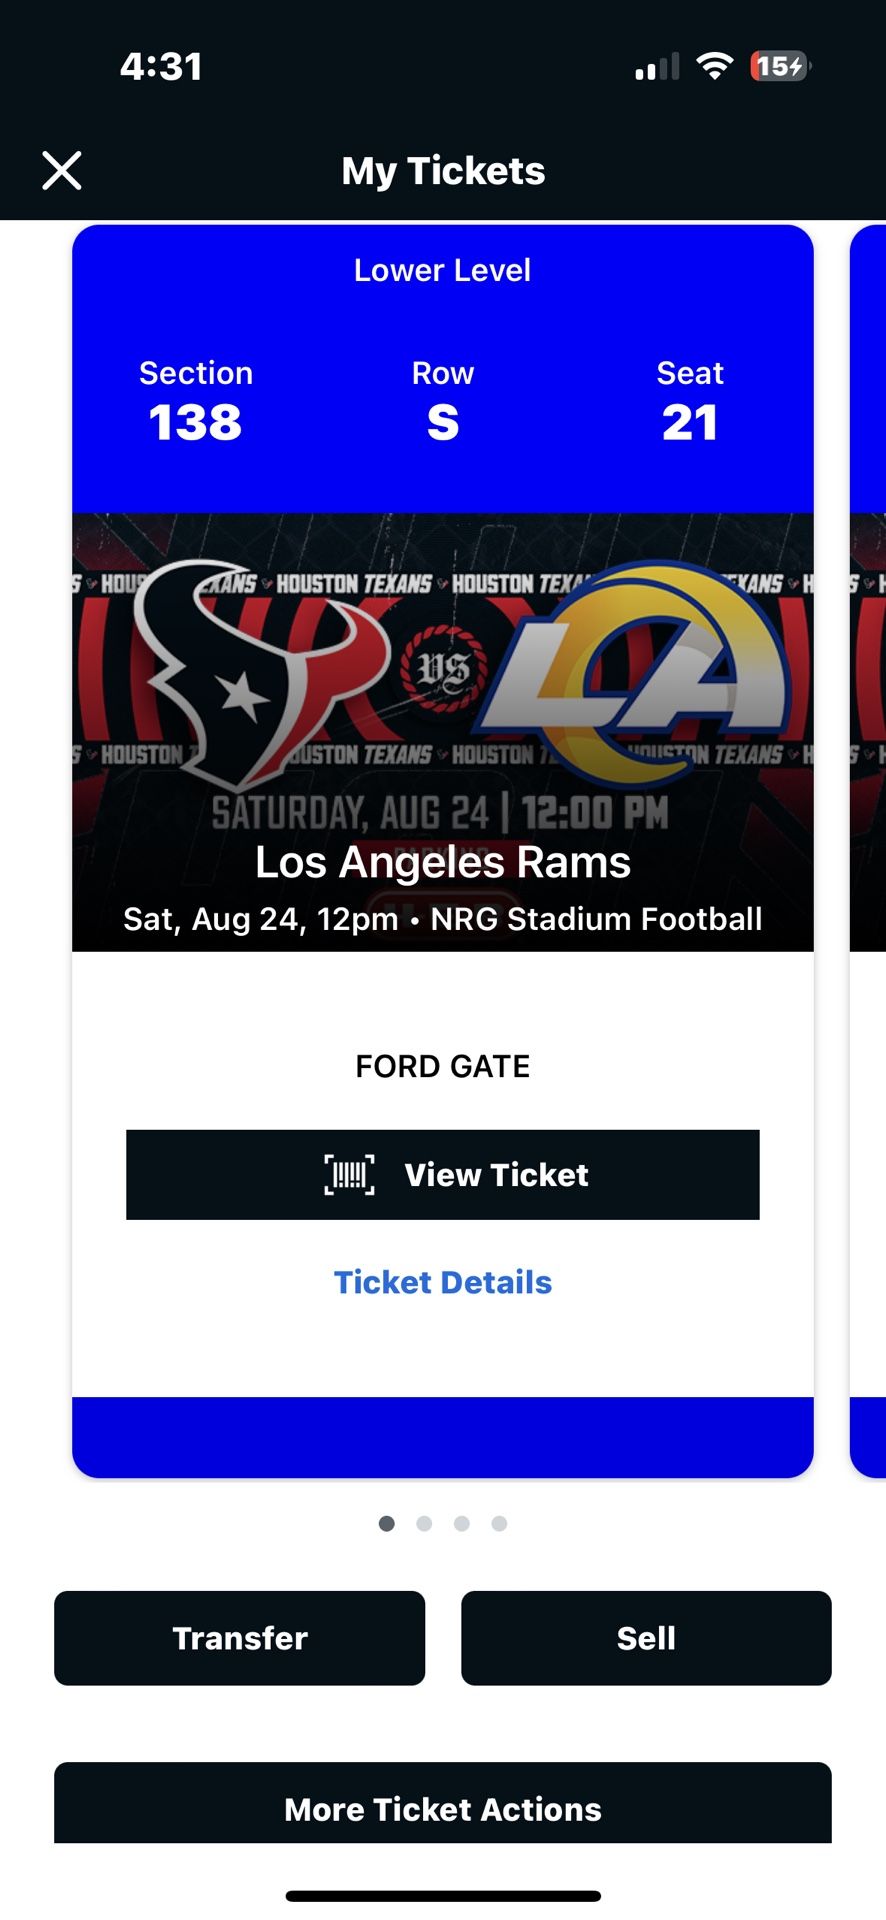Expand More Ticket Actions
Viewport: 886px width, 1920px height.
pyautogui.click(x=443, y=1808)
